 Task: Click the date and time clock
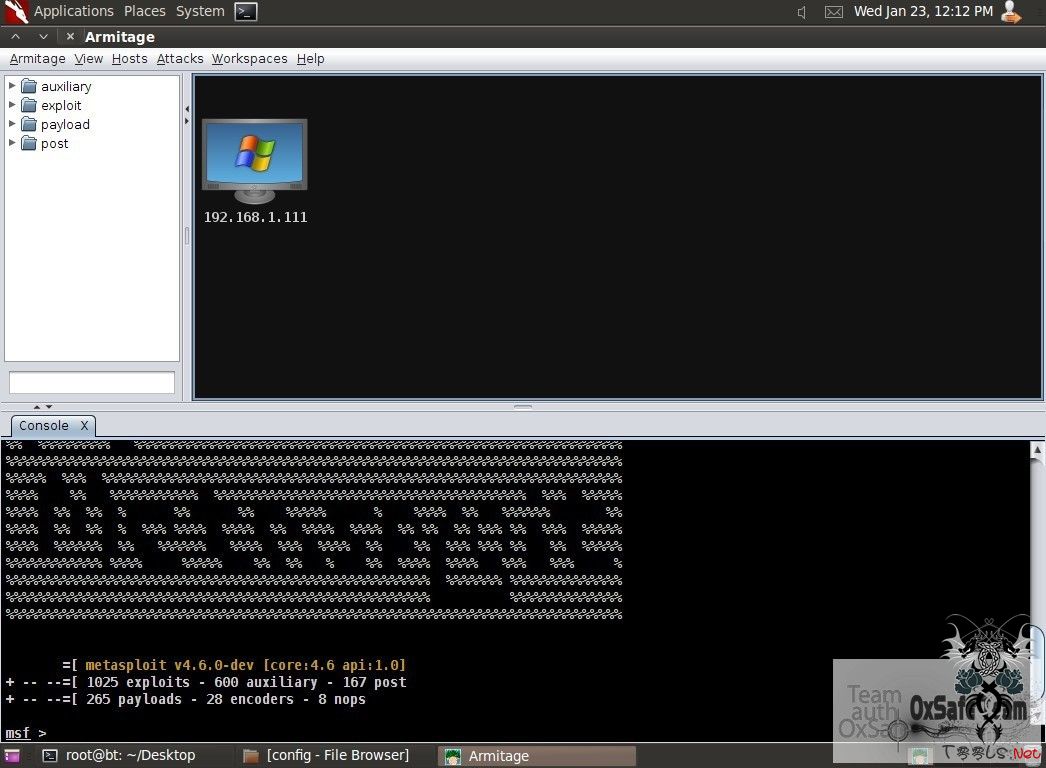coord(923,11)
